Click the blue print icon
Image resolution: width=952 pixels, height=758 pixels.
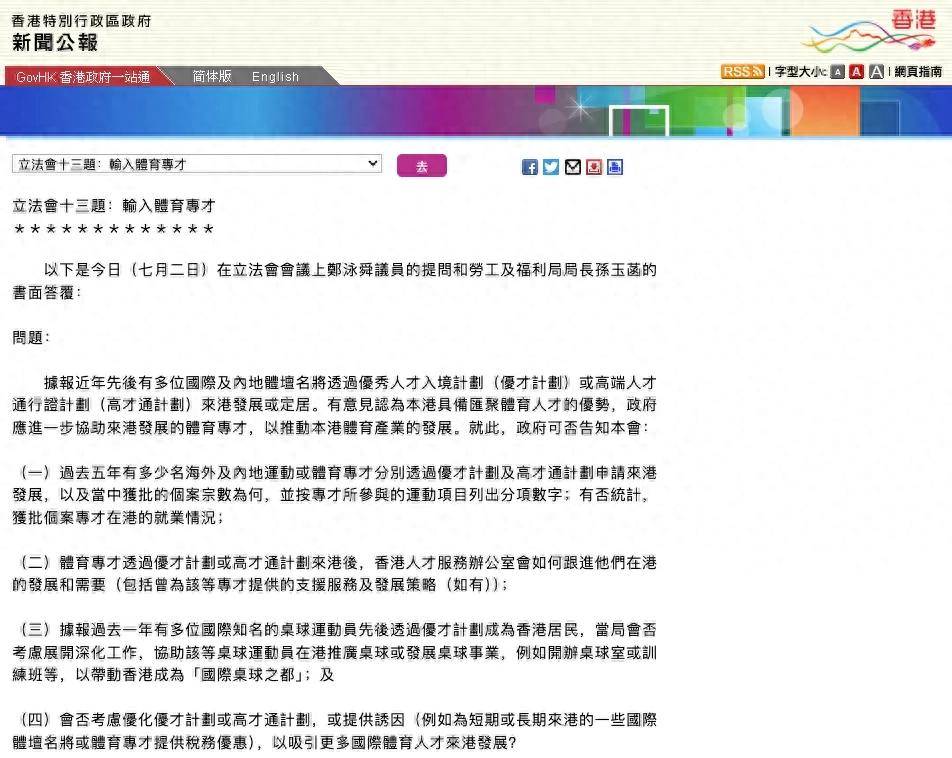[615, 167]
